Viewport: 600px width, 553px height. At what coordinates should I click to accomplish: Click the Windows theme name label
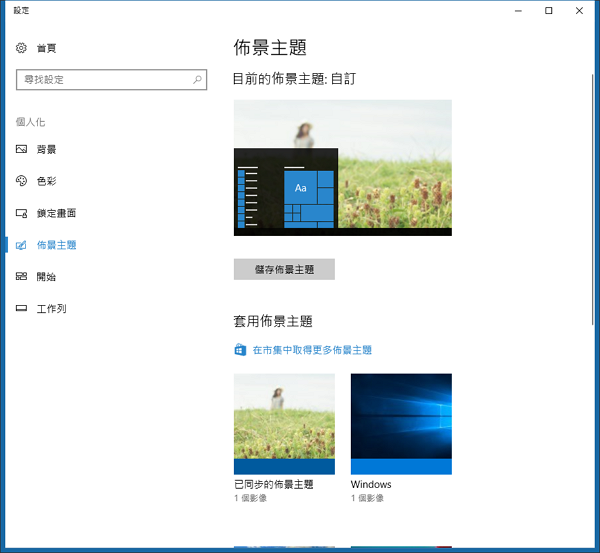[x=371, y=484]
